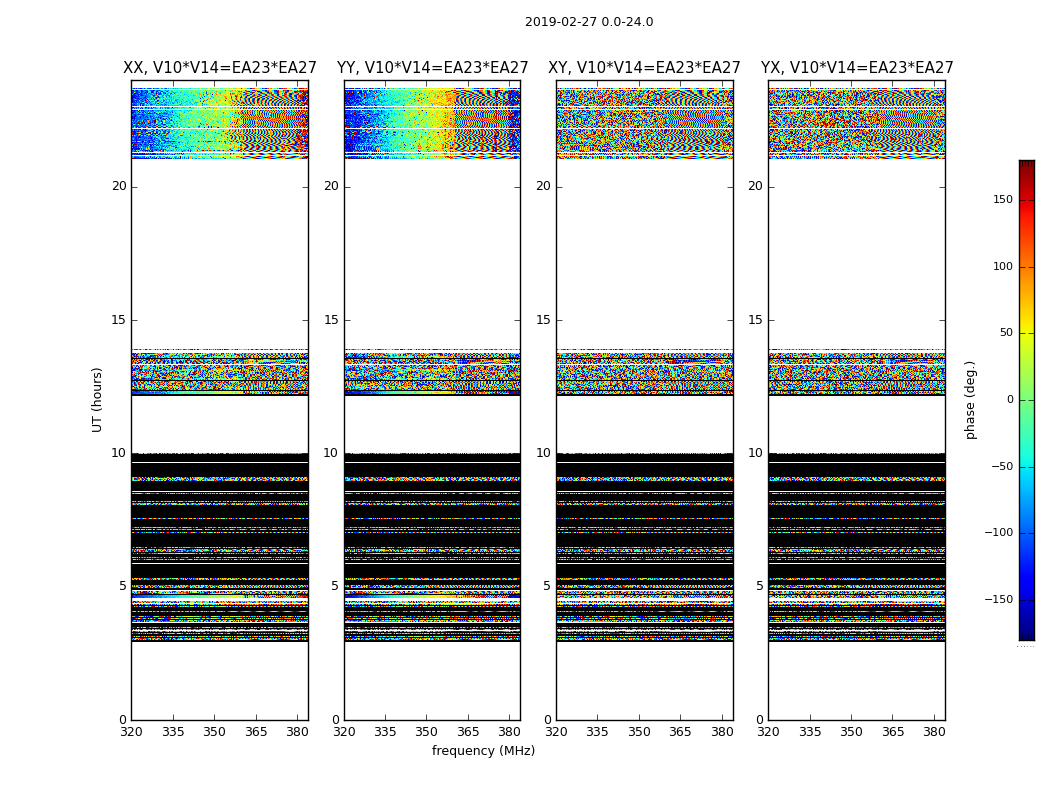Click the XY subplot title text
The width and height of the screenshot is (1050, 800).
(644, 68)
